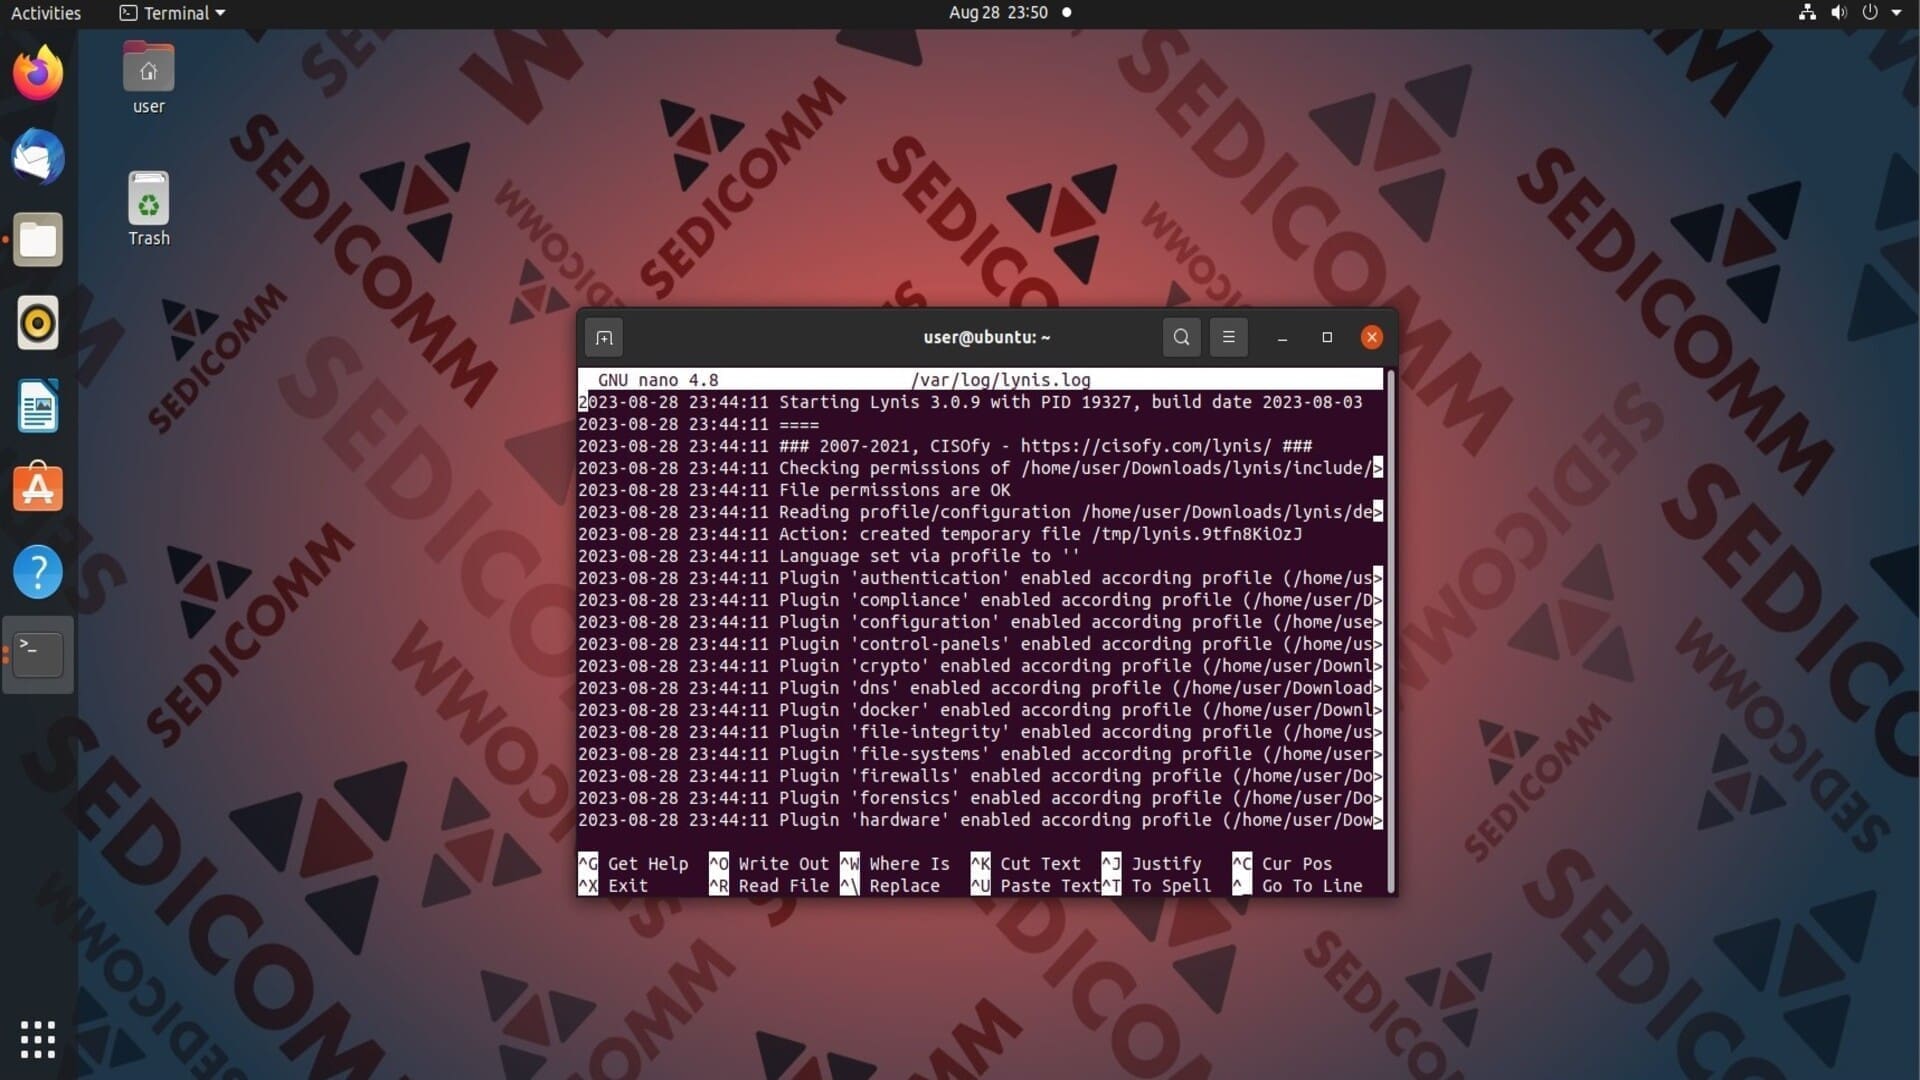
Task: Open the clock showing Aug 28 23:50
Action: click(x=998, y=13)
